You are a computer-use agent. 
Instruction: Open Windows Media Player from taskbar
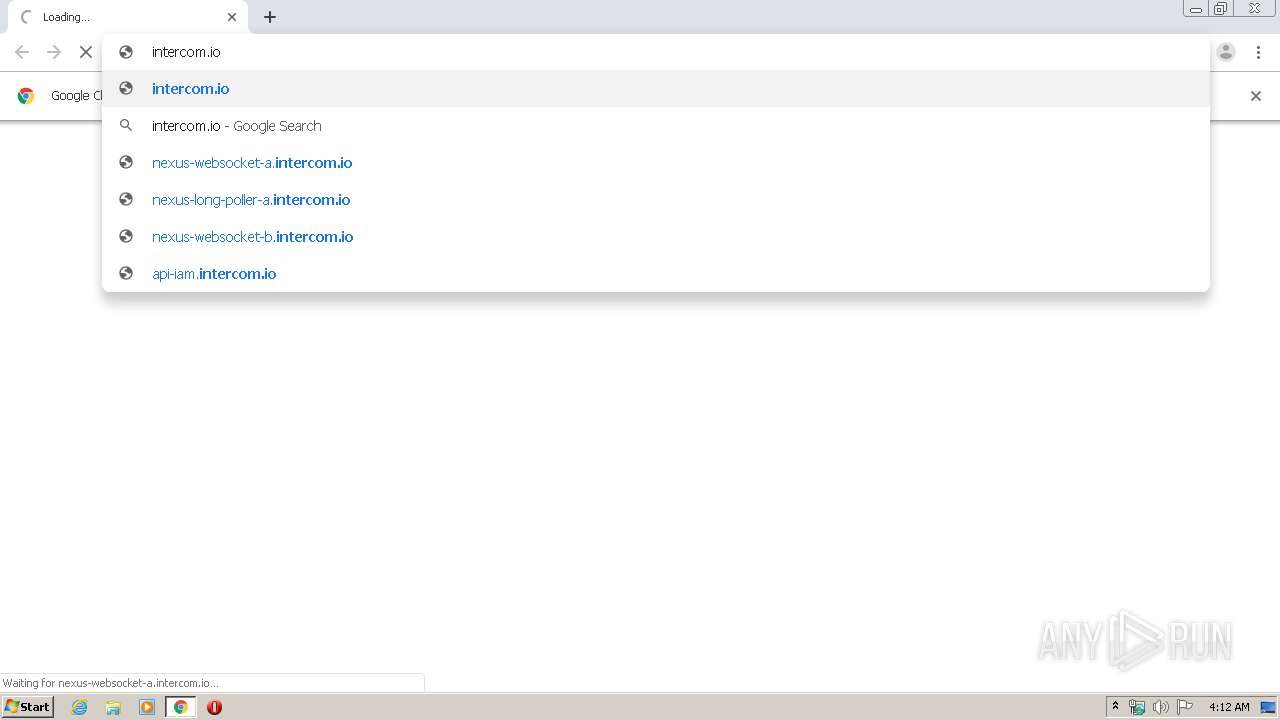147,707
